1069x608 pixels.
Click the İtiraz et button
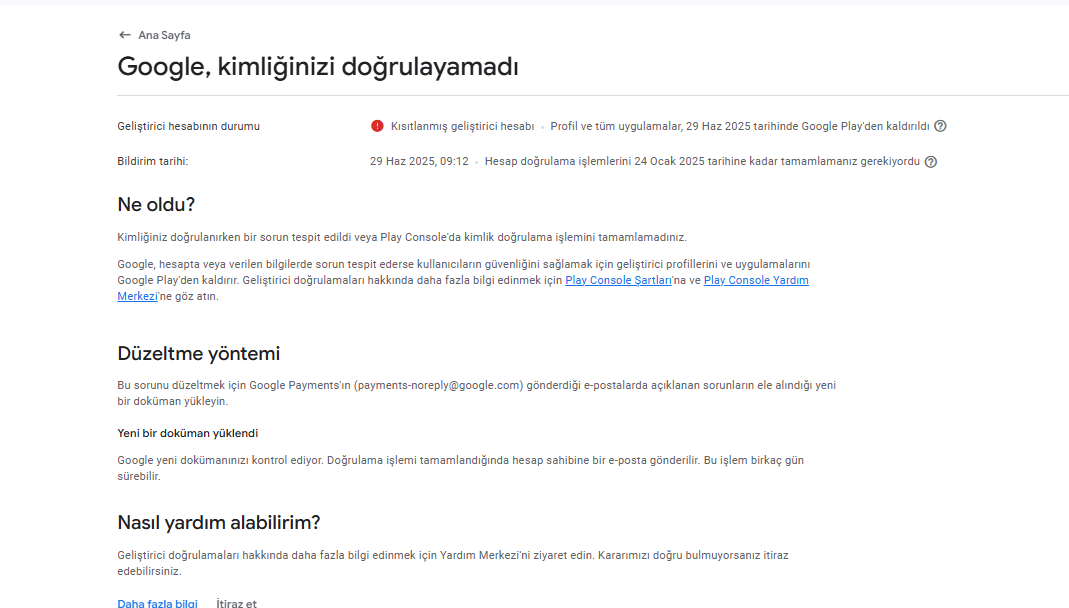tap(237, 603)
